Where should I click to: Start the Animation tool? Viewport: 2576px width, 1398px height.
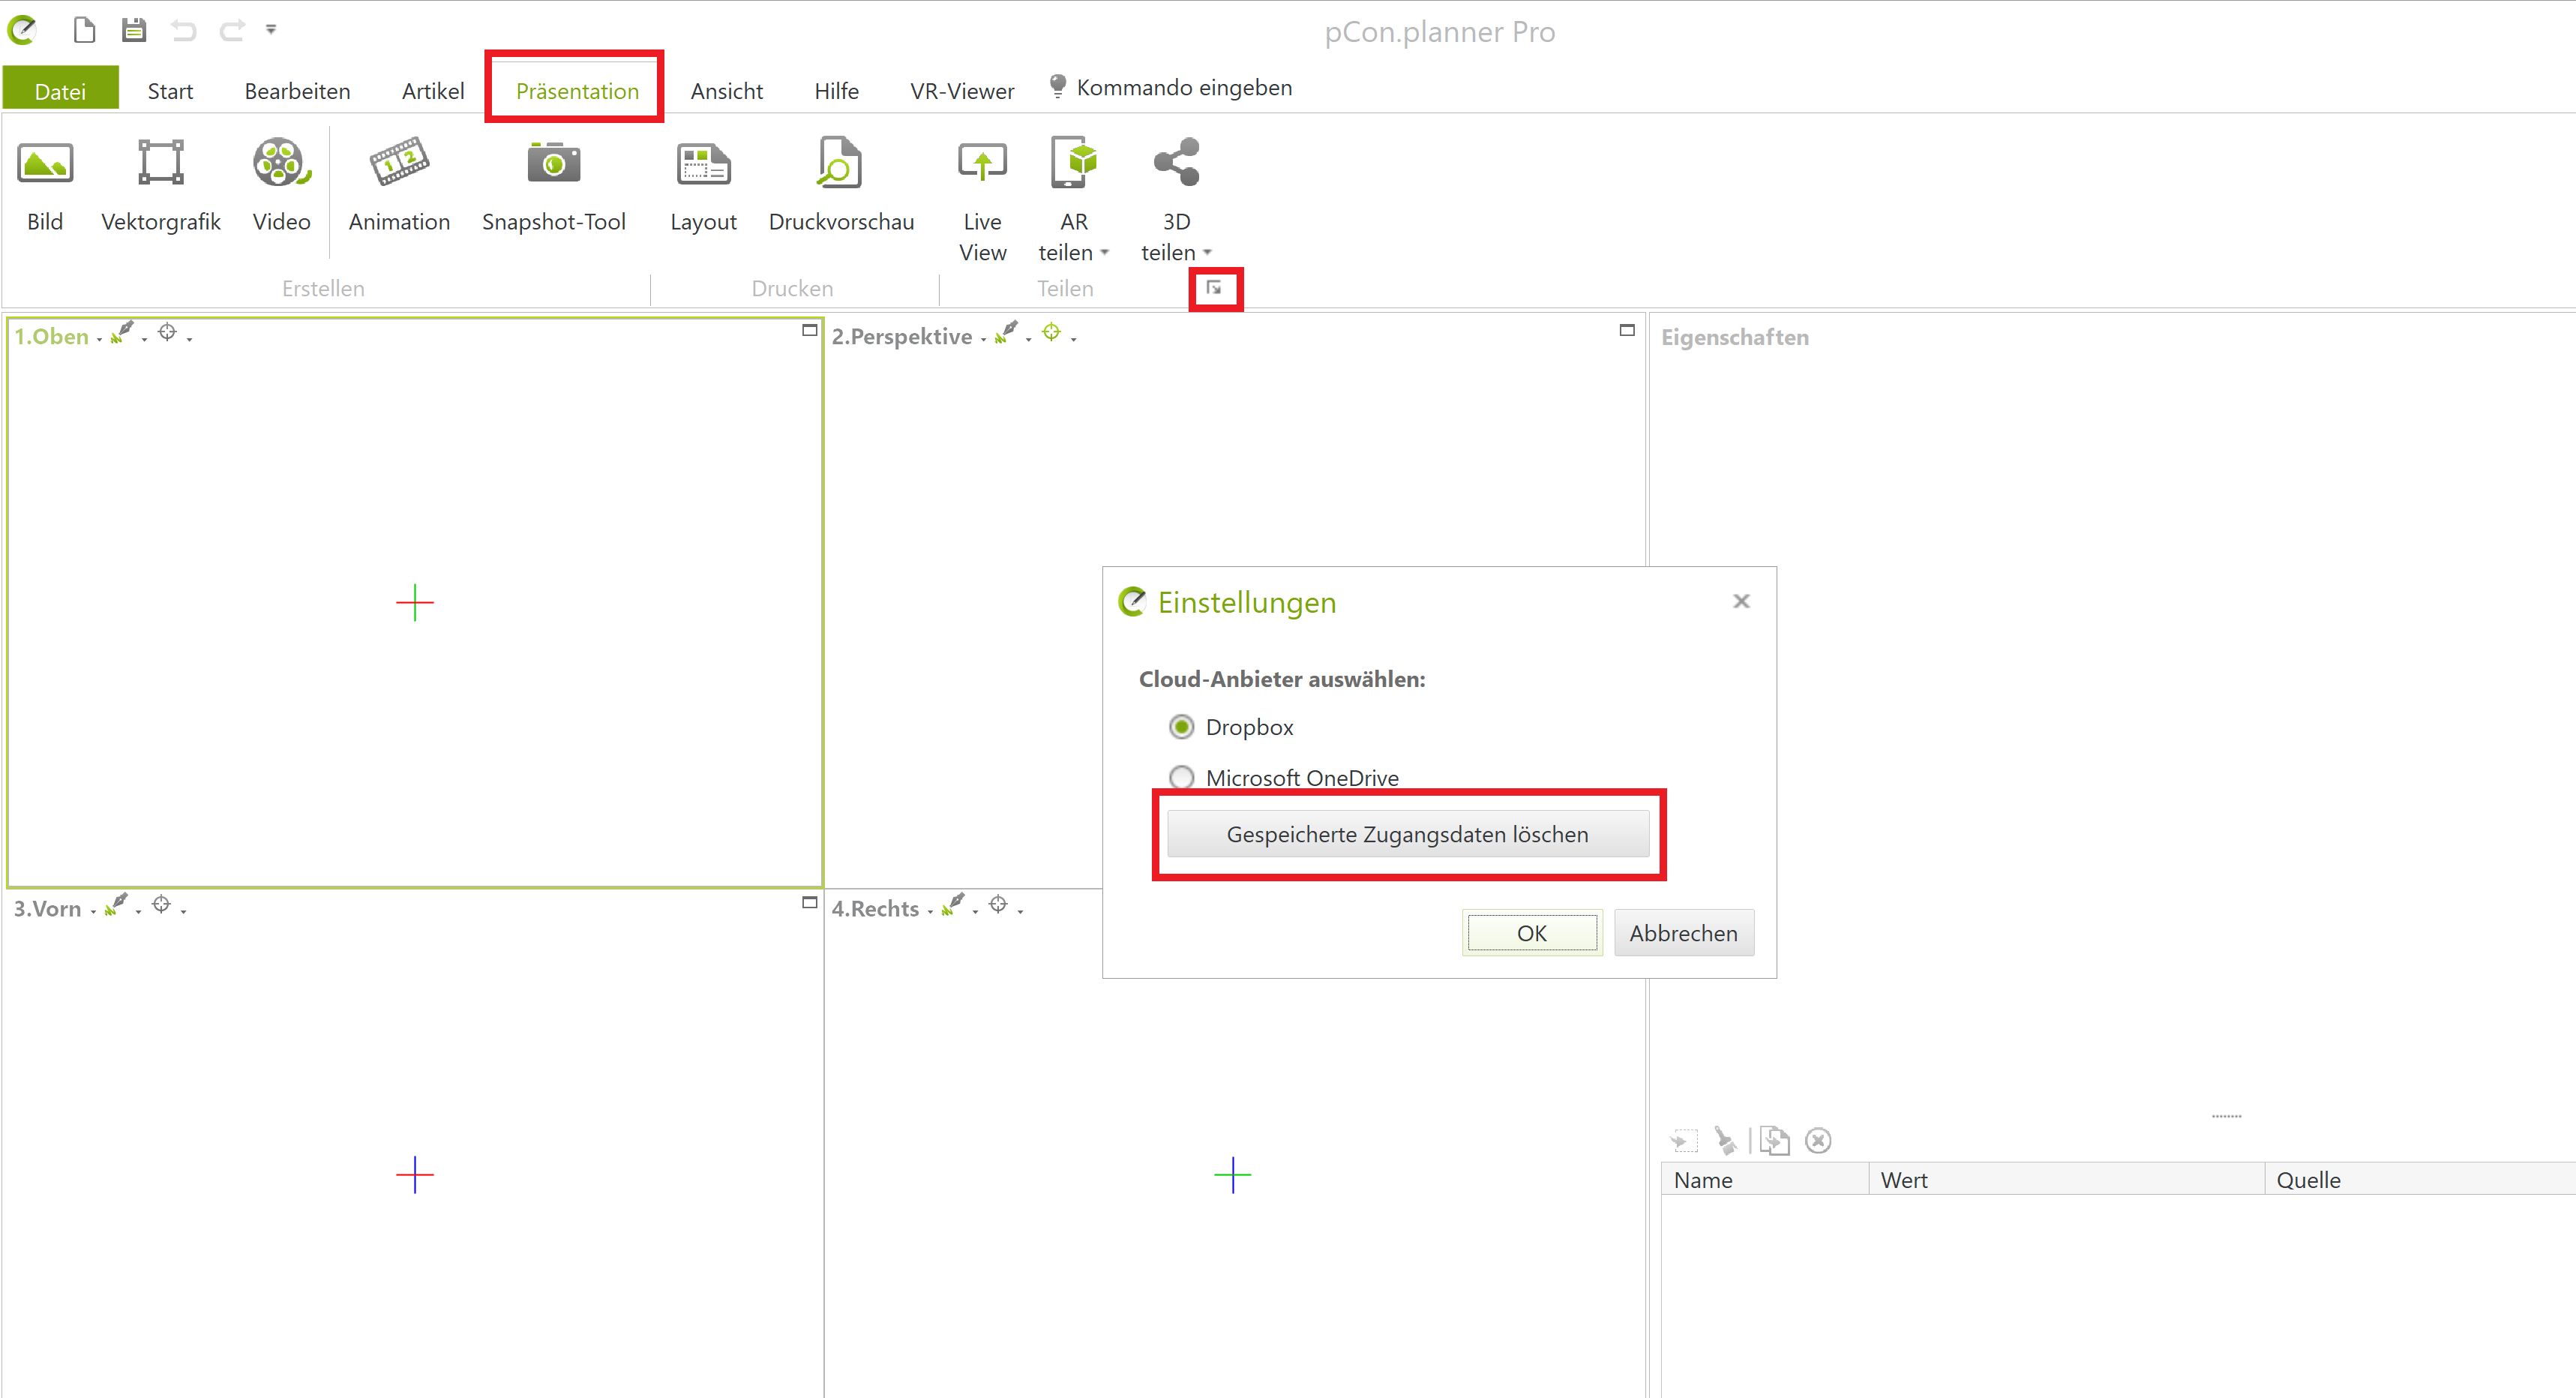399,163
